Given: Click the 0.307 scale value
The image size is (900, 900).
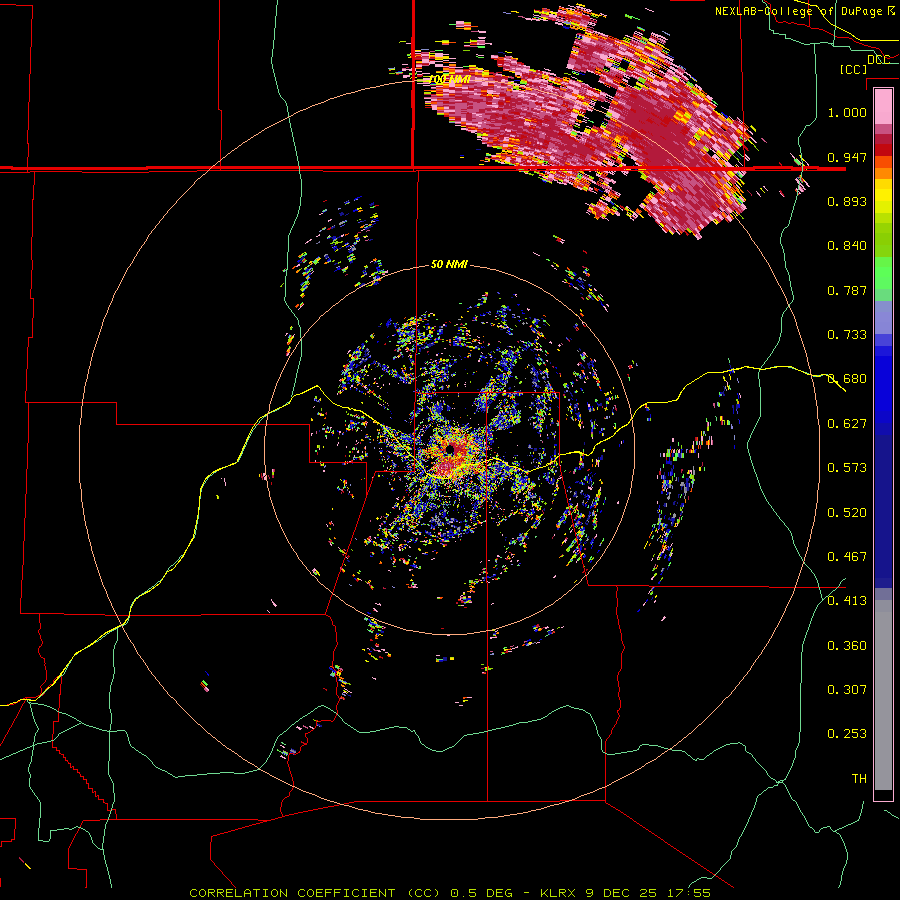Looking at the screenshot, I should coord(847,690).
